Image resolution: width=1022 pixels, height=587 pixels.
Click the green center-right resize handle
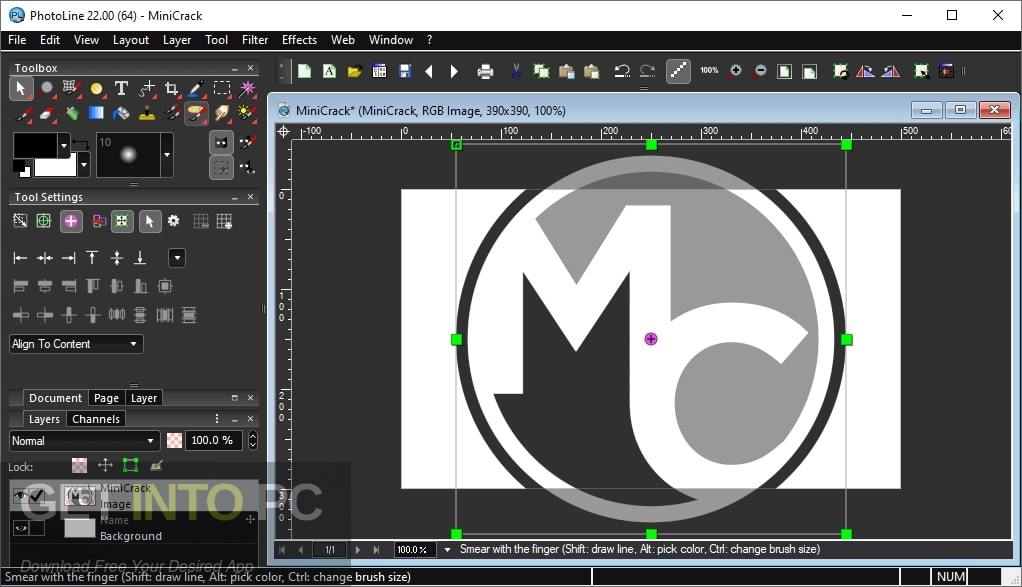coord(846,339)
